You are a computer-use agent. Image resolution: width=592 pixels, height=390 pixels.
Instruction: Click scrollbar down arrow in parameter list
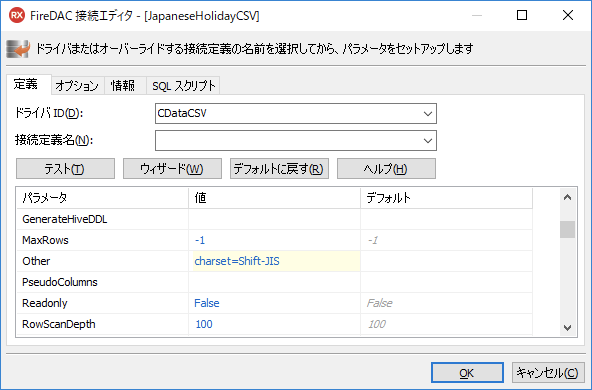567,328
